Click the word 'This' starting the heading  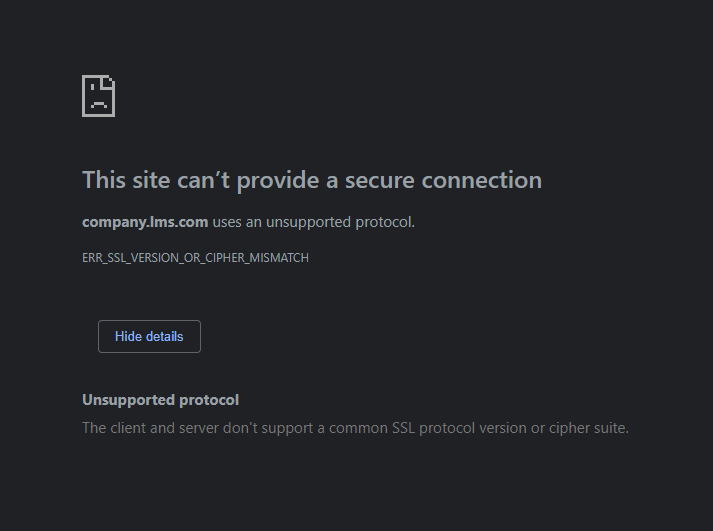104,180
